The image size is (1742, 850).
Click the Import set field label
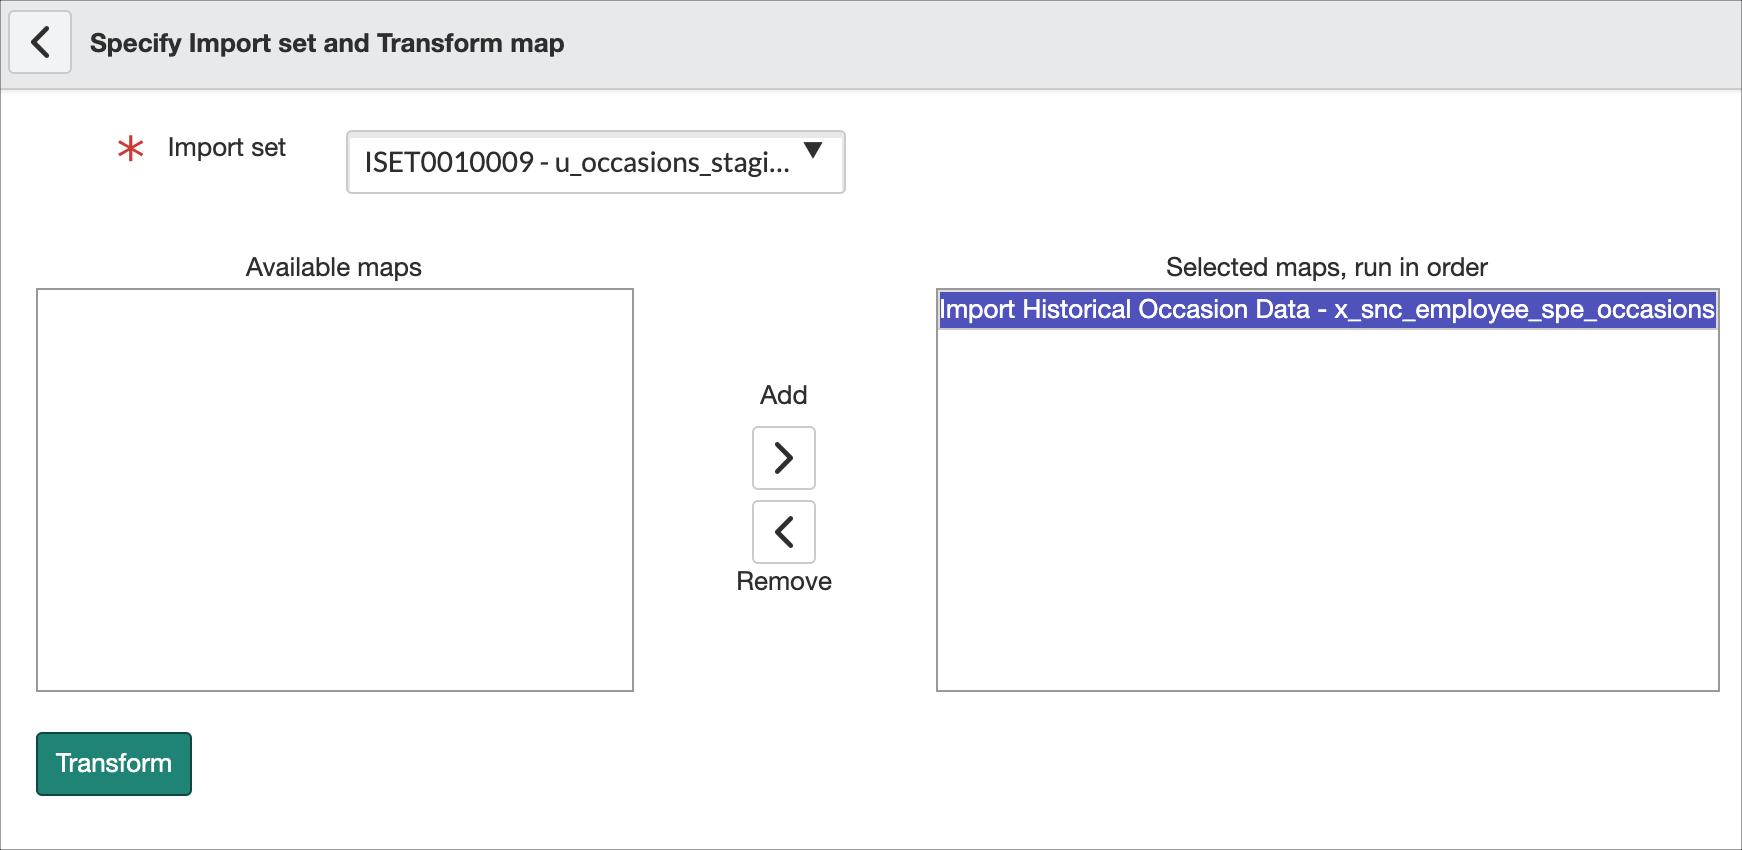coord(227,148)
